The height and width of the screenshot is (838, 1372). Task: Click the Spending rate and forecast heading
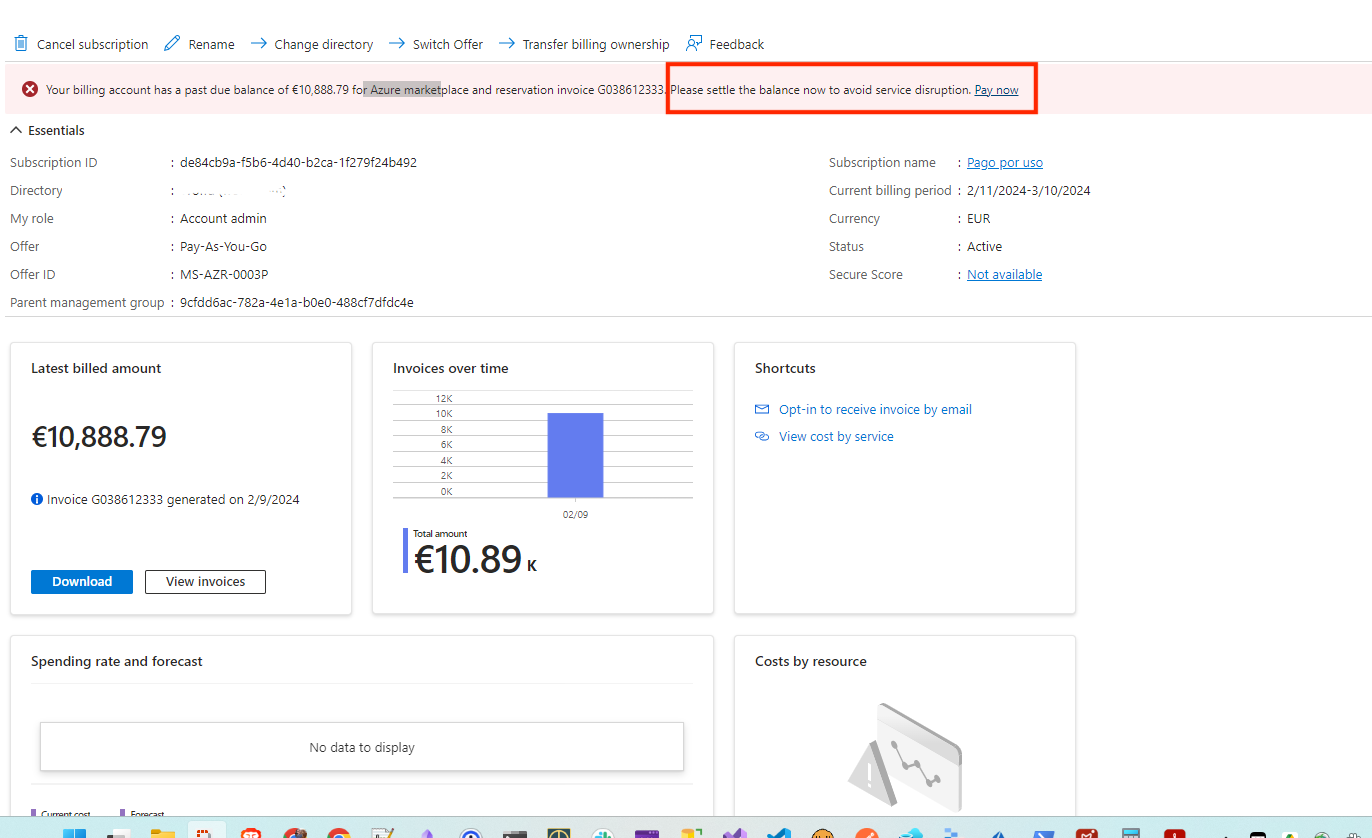pos(117,661)
